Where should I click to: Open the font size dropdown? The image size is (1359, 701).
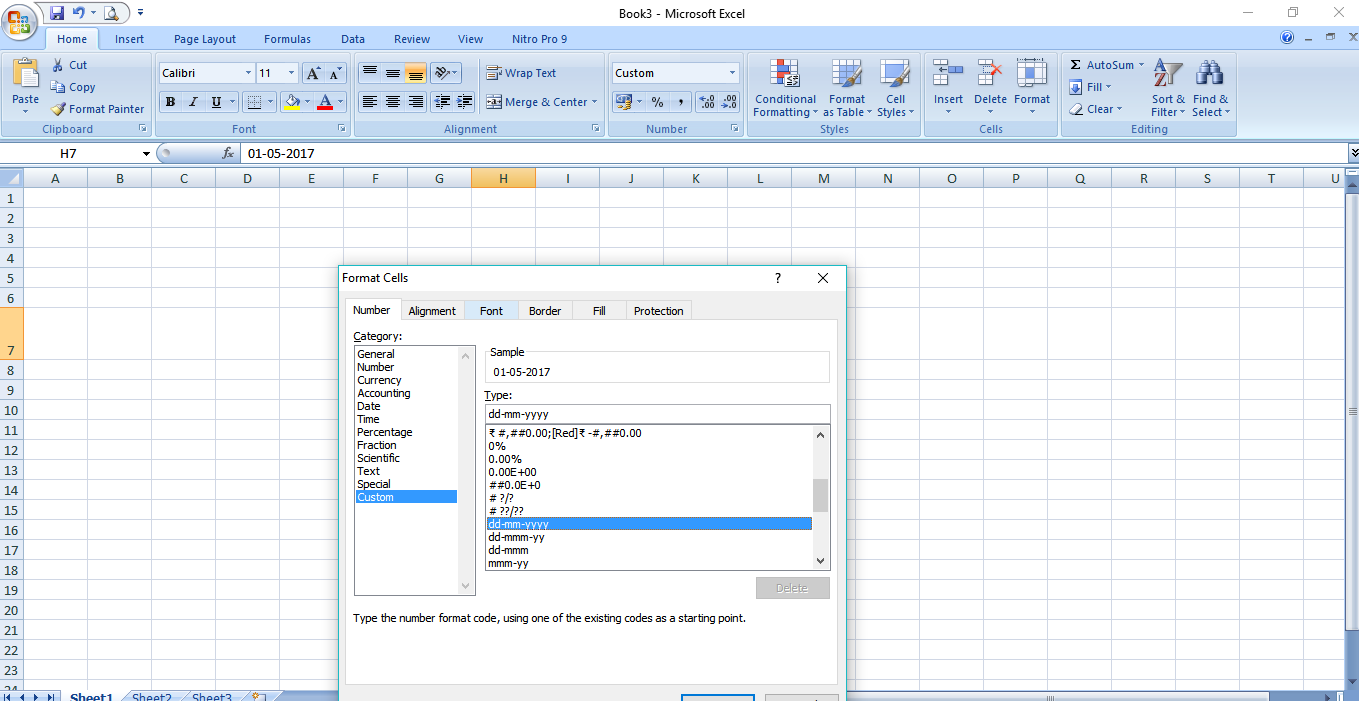pos(289,72)
